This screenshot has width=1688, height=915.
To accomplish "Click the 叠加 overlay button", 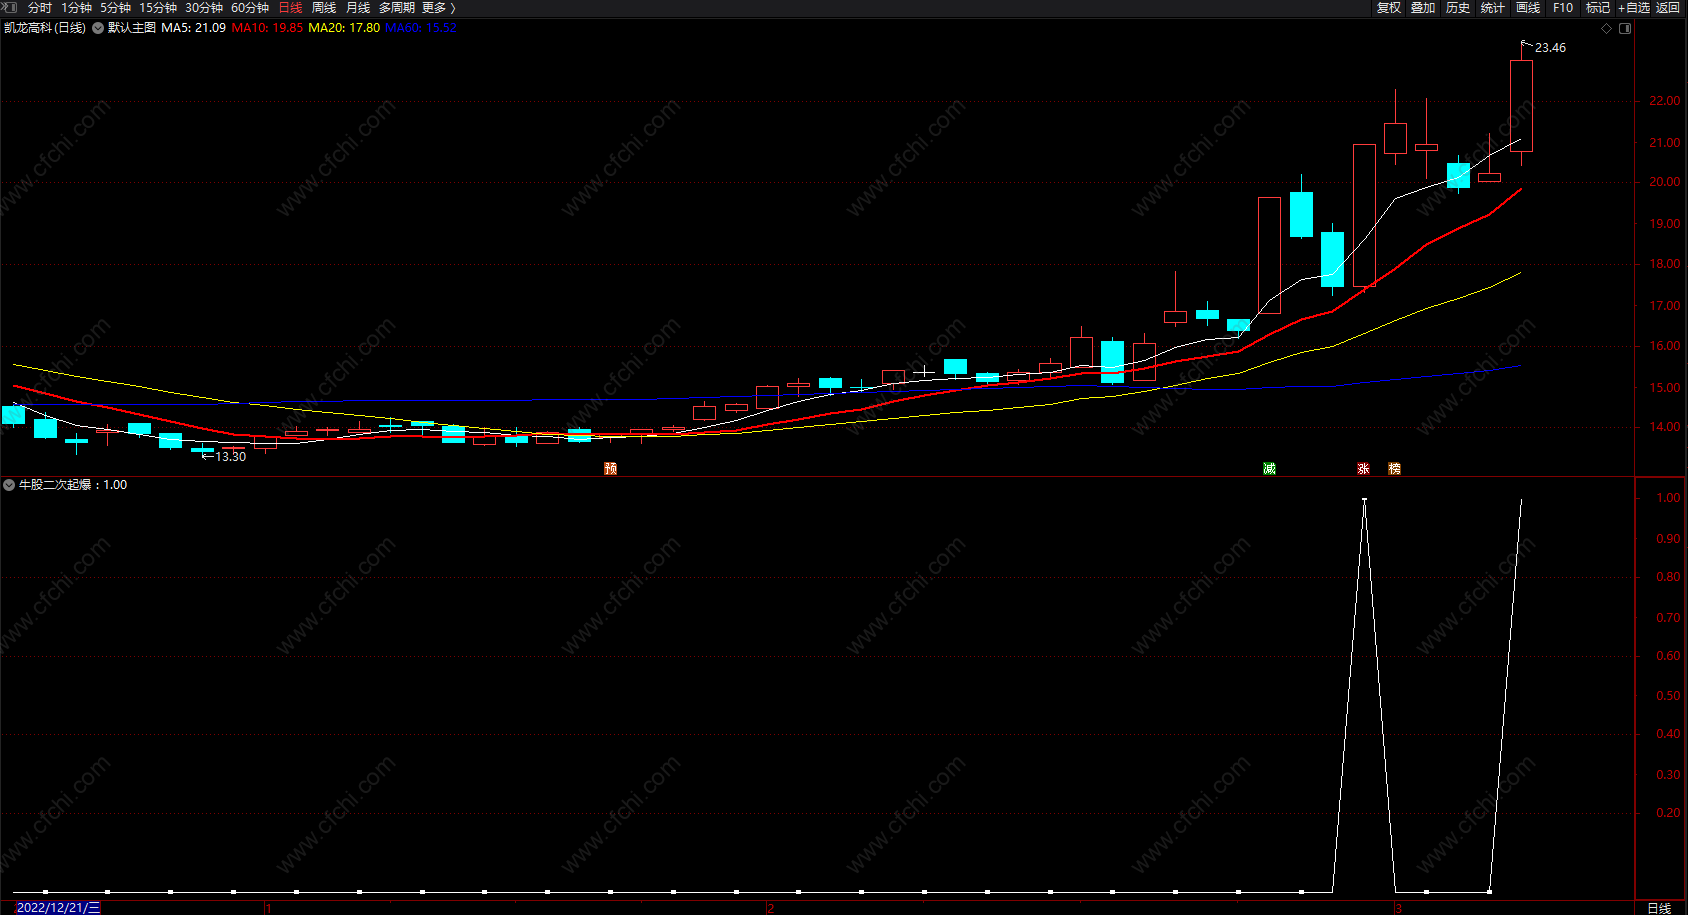I will pos(1423,8).
